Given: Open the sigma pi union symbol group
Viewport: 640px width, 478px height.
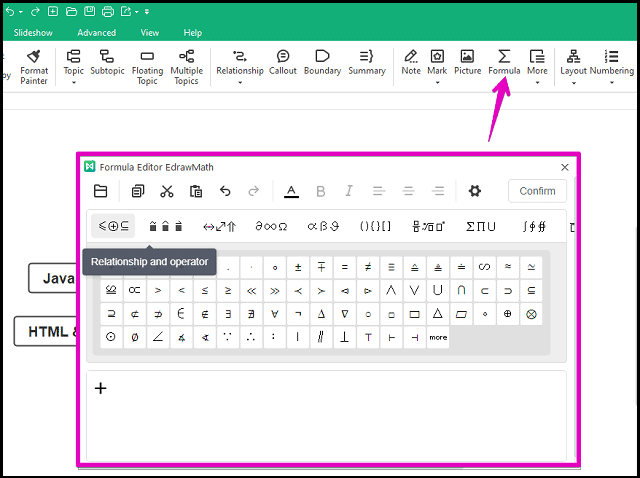Looking at the screenshot, I should (x=481, y=226).
